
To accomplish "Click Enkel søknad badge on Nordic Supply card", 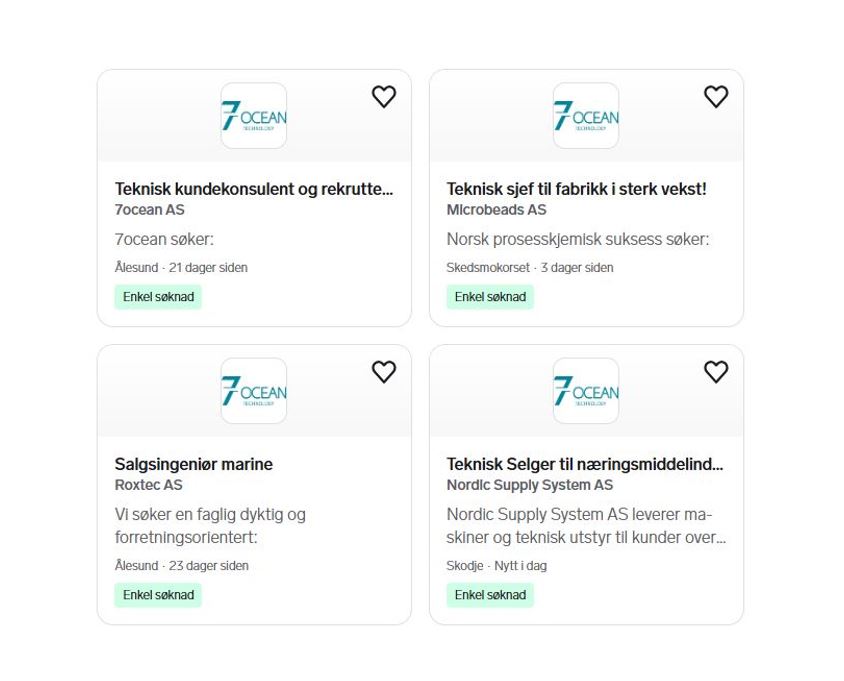I will coord(490,595).
